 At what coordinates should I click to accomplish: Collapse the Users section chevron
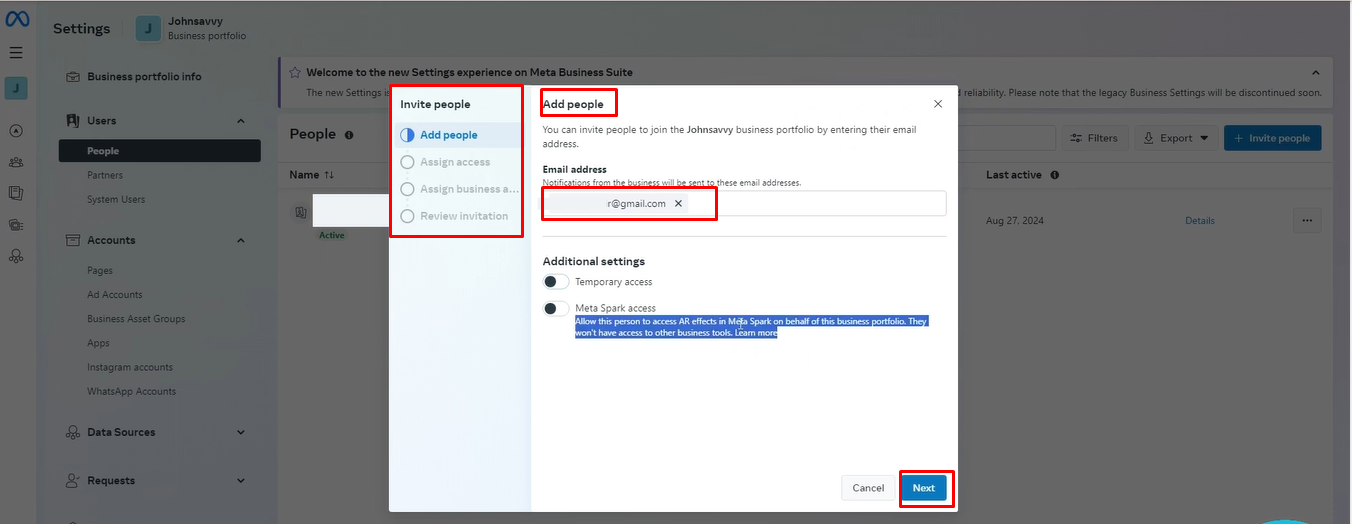241,121
